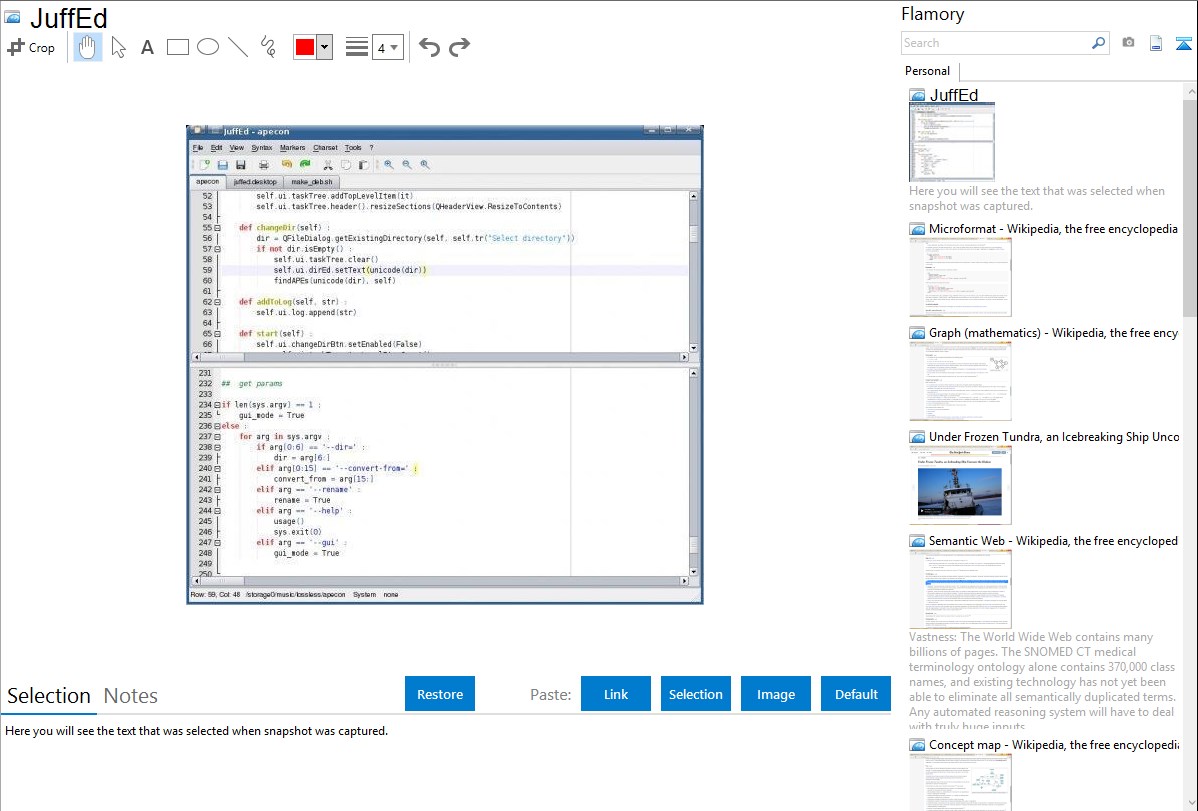Switch to the Notes tab
This screenshot has height=811, width=1198.
(131, 696)
